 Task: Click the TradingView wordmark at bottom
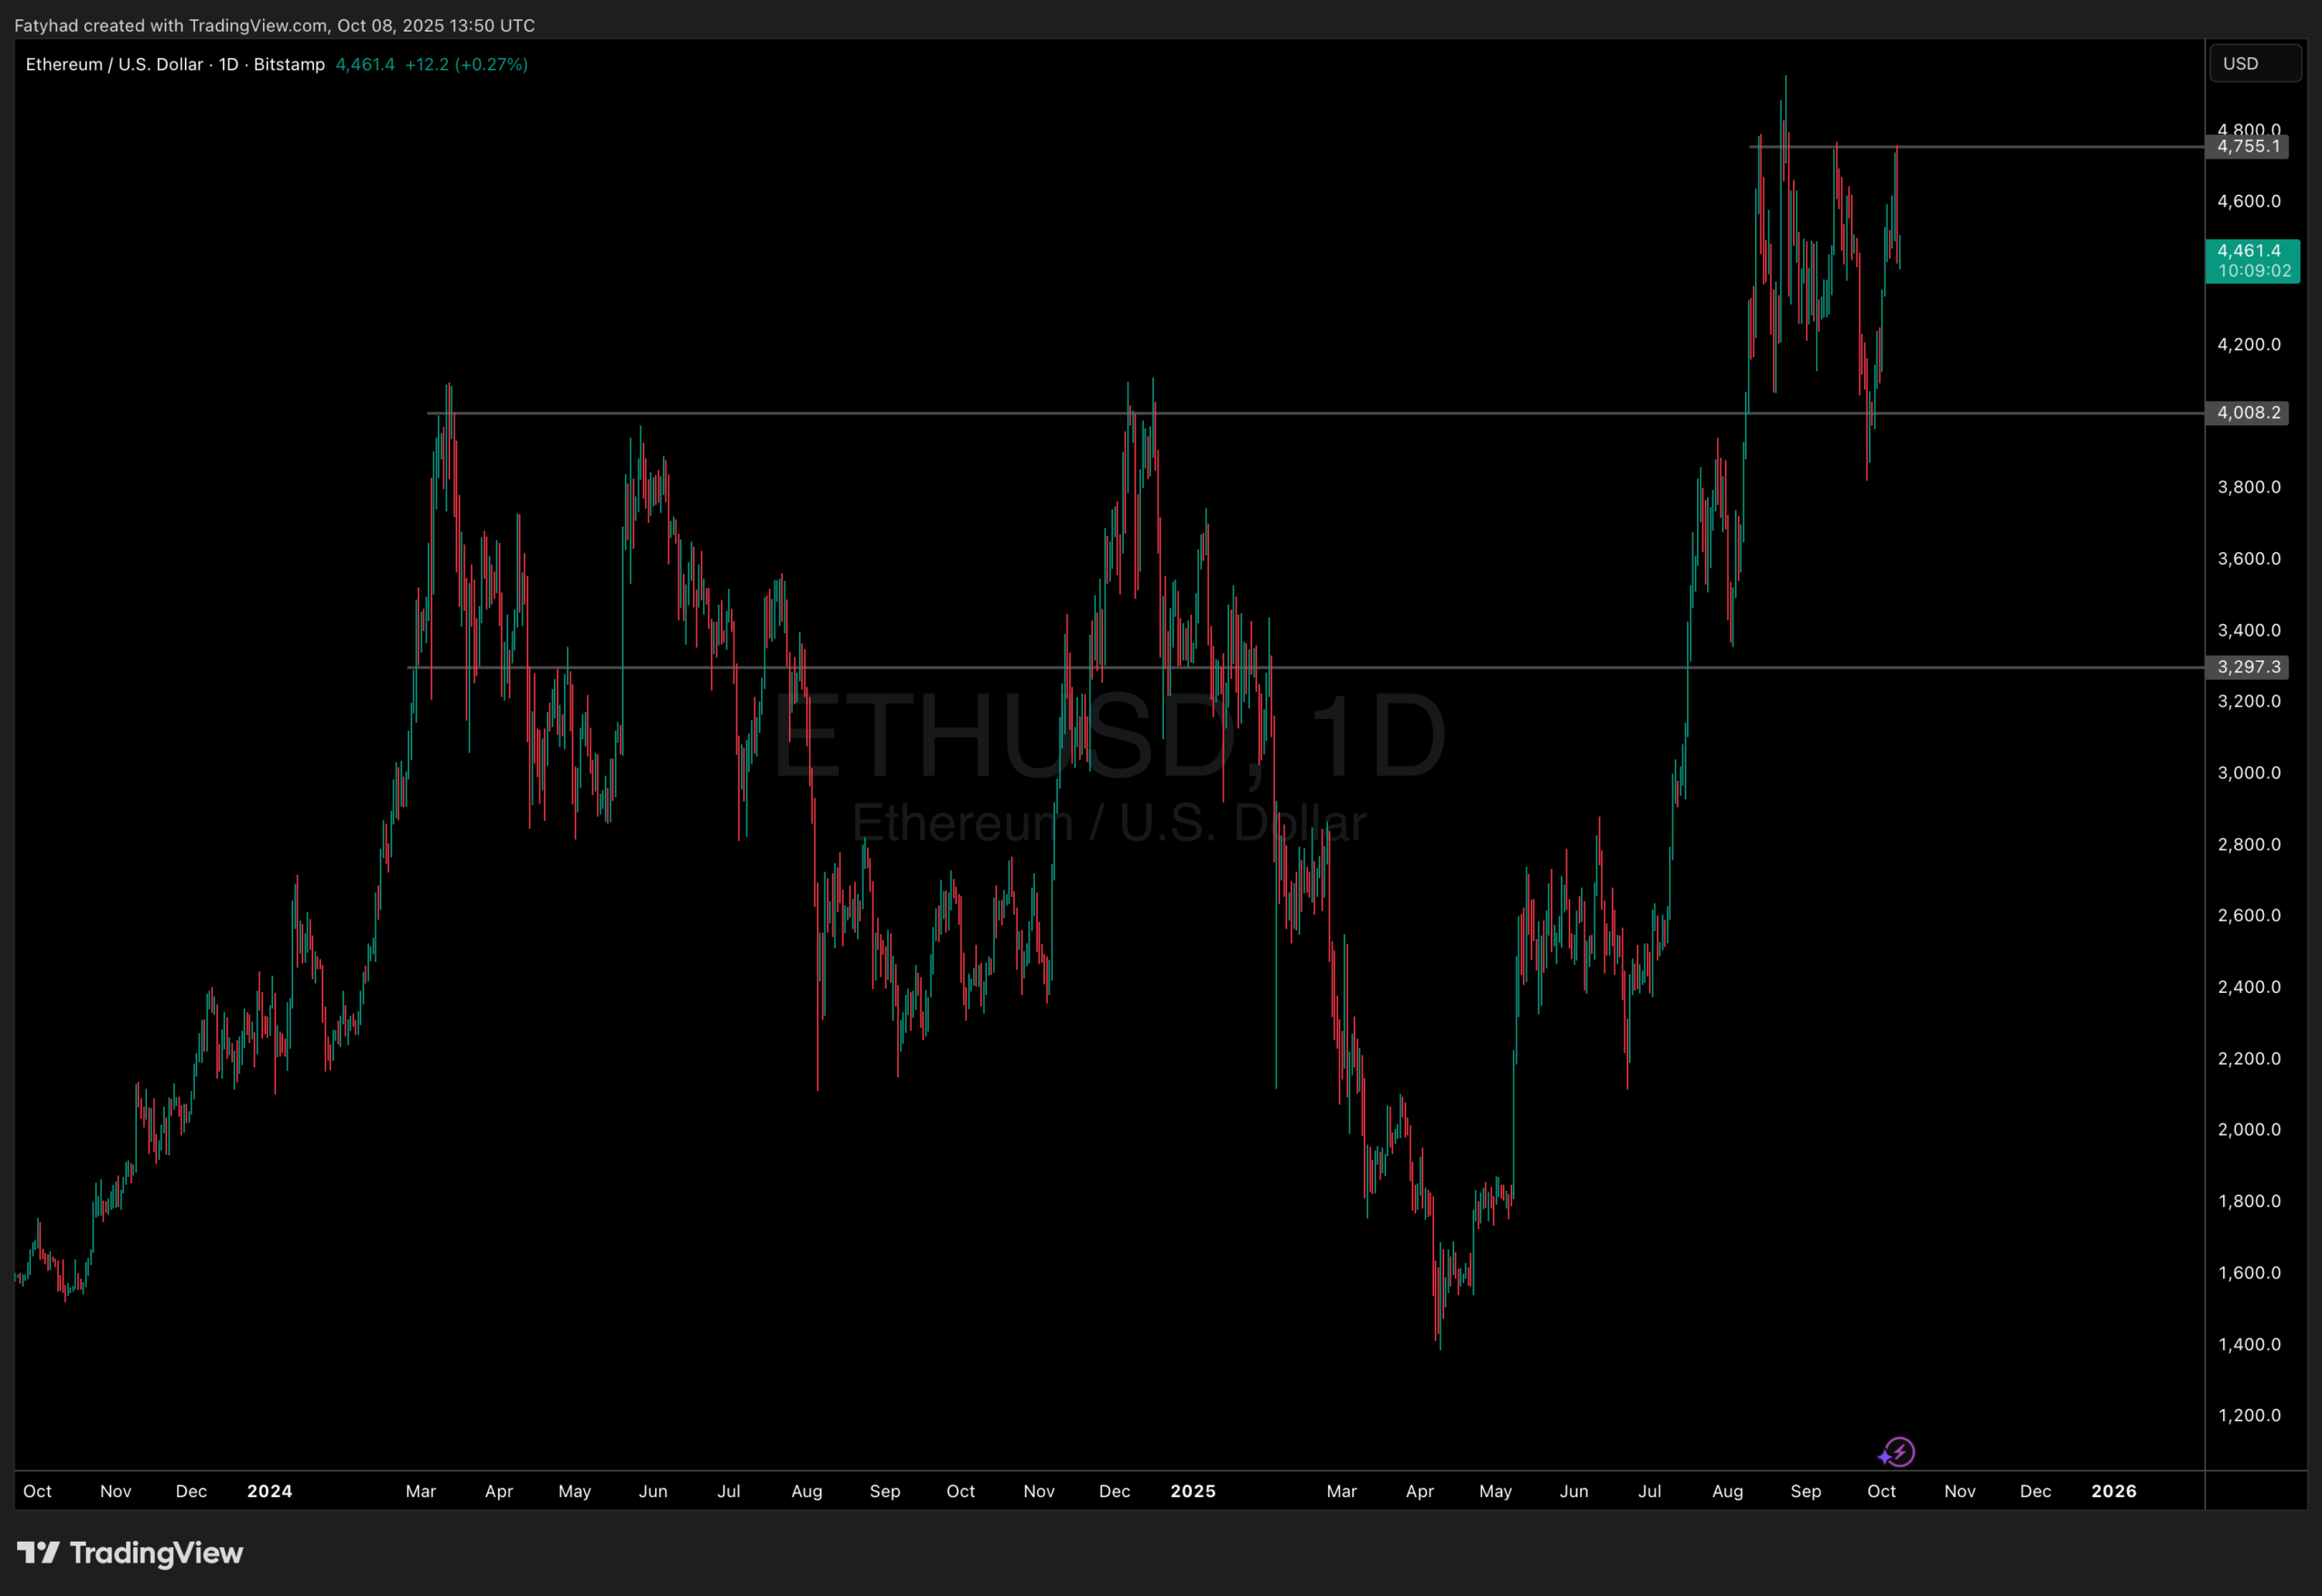pos(156,1553)
